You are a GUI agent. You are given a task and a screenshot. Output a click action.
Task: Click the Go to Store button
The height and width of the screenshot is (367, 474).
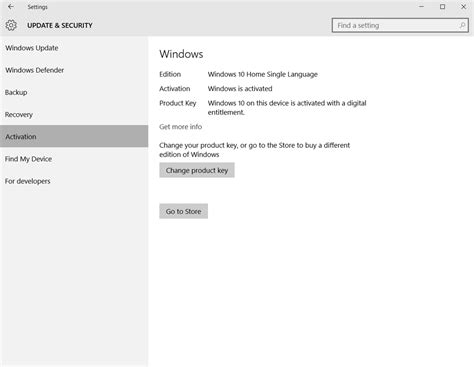(x=183, y=211)
